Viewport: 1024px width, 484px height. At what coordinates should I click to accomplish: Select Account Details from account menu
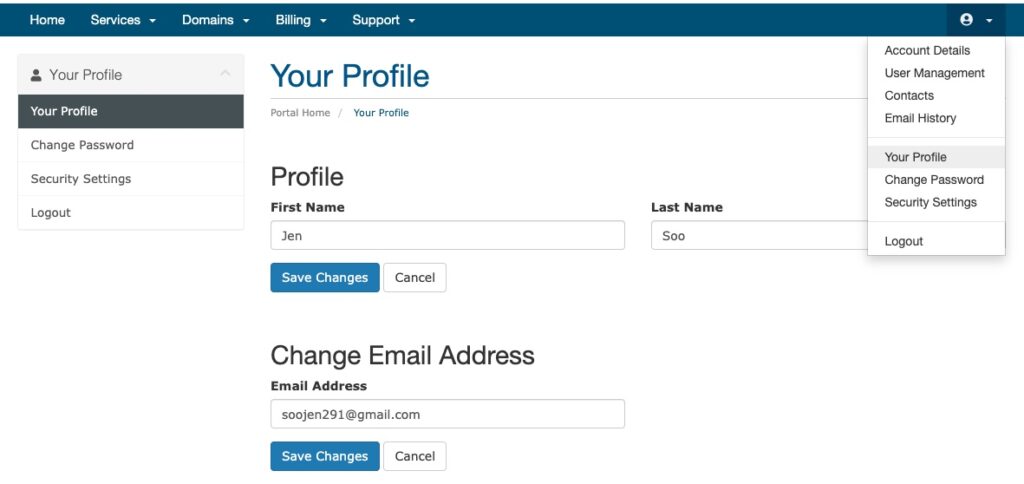coord(927,50)
